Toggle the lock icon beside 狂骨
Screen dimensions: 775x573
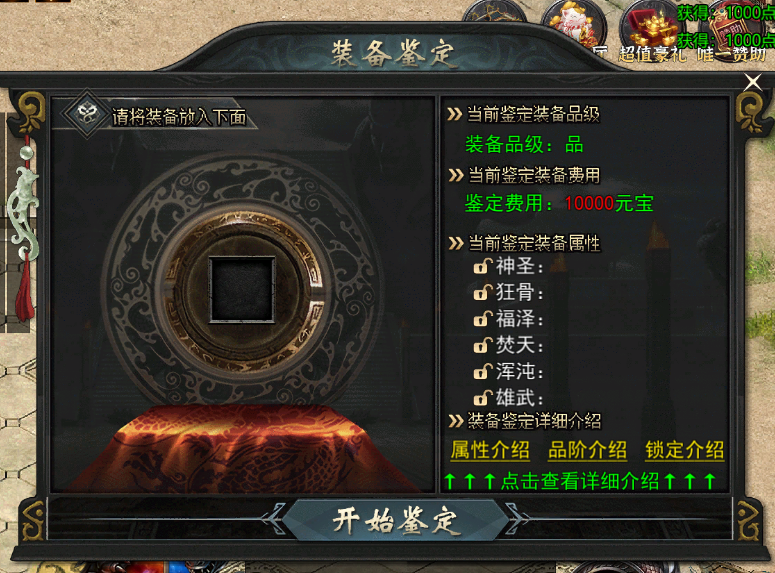coord(483,293)
